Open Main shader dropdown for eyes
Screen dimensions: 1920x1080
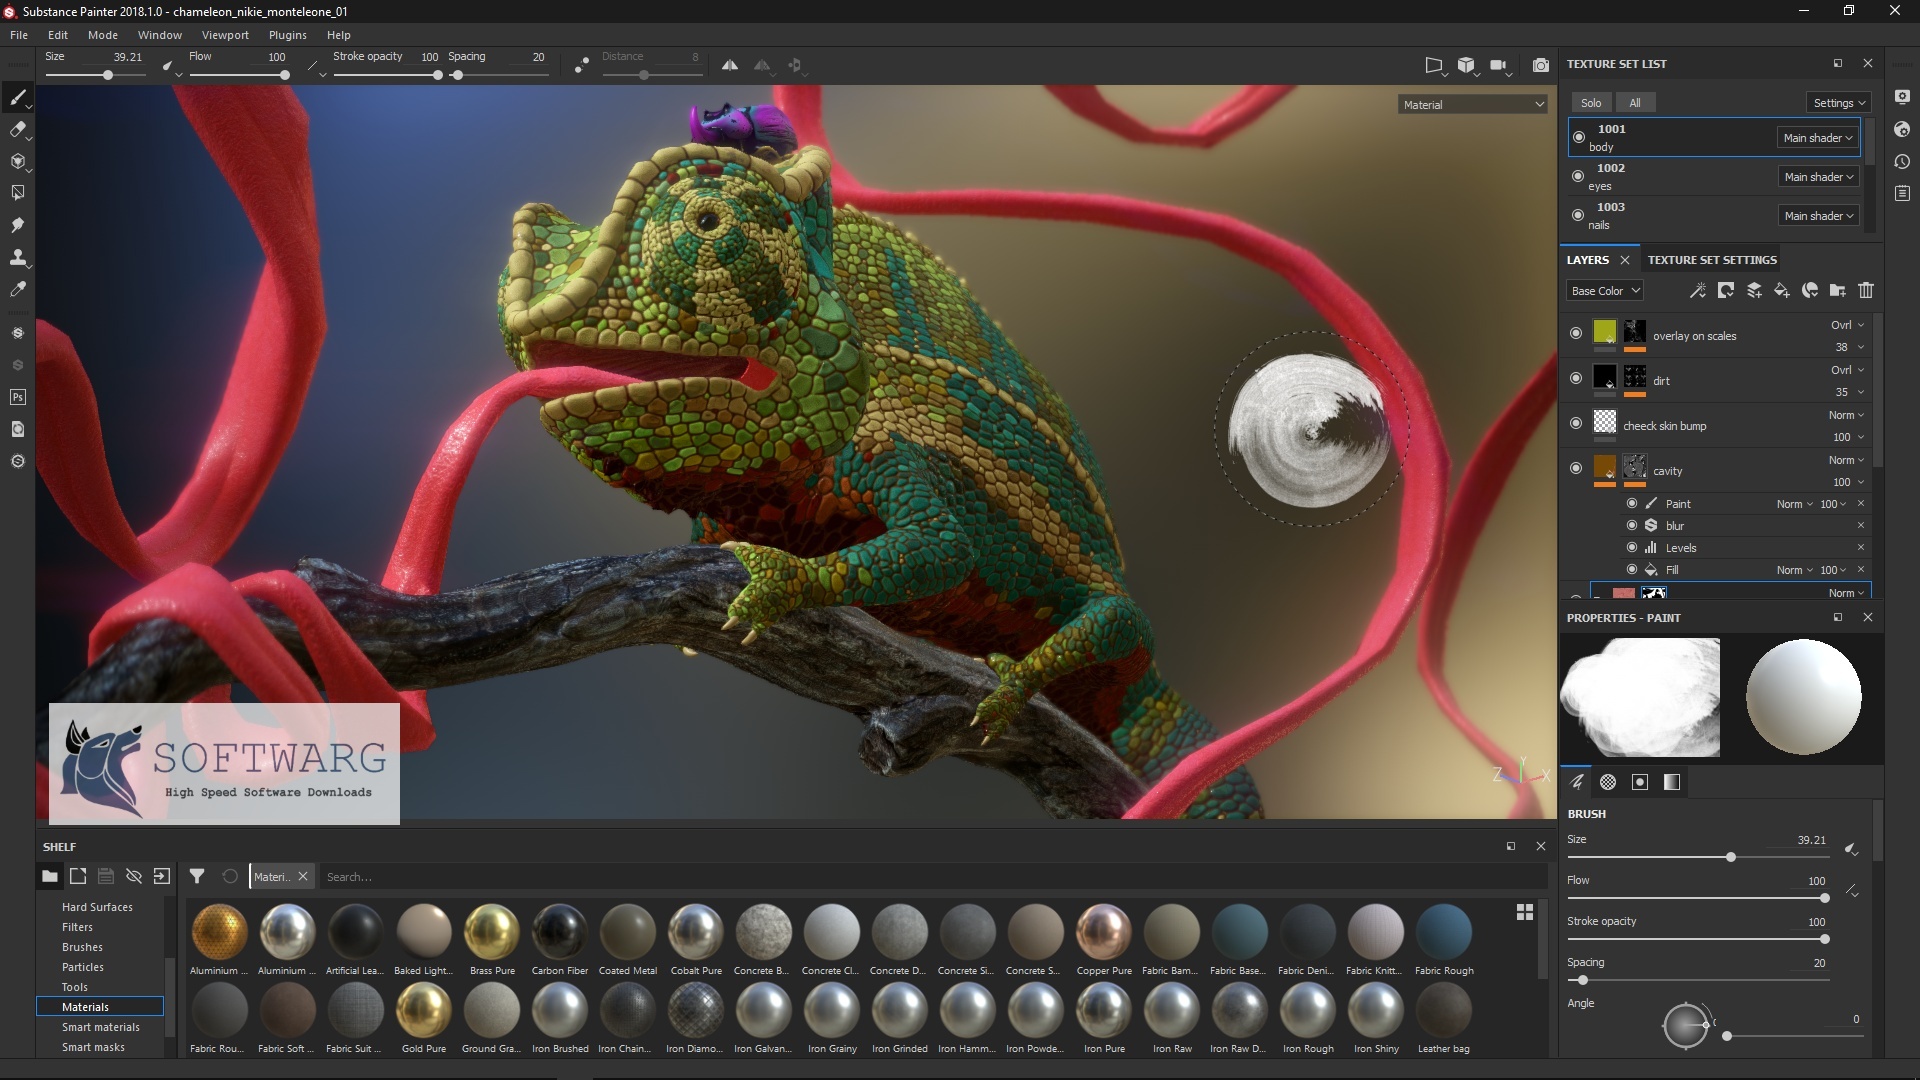click(x=1818, y=177)
